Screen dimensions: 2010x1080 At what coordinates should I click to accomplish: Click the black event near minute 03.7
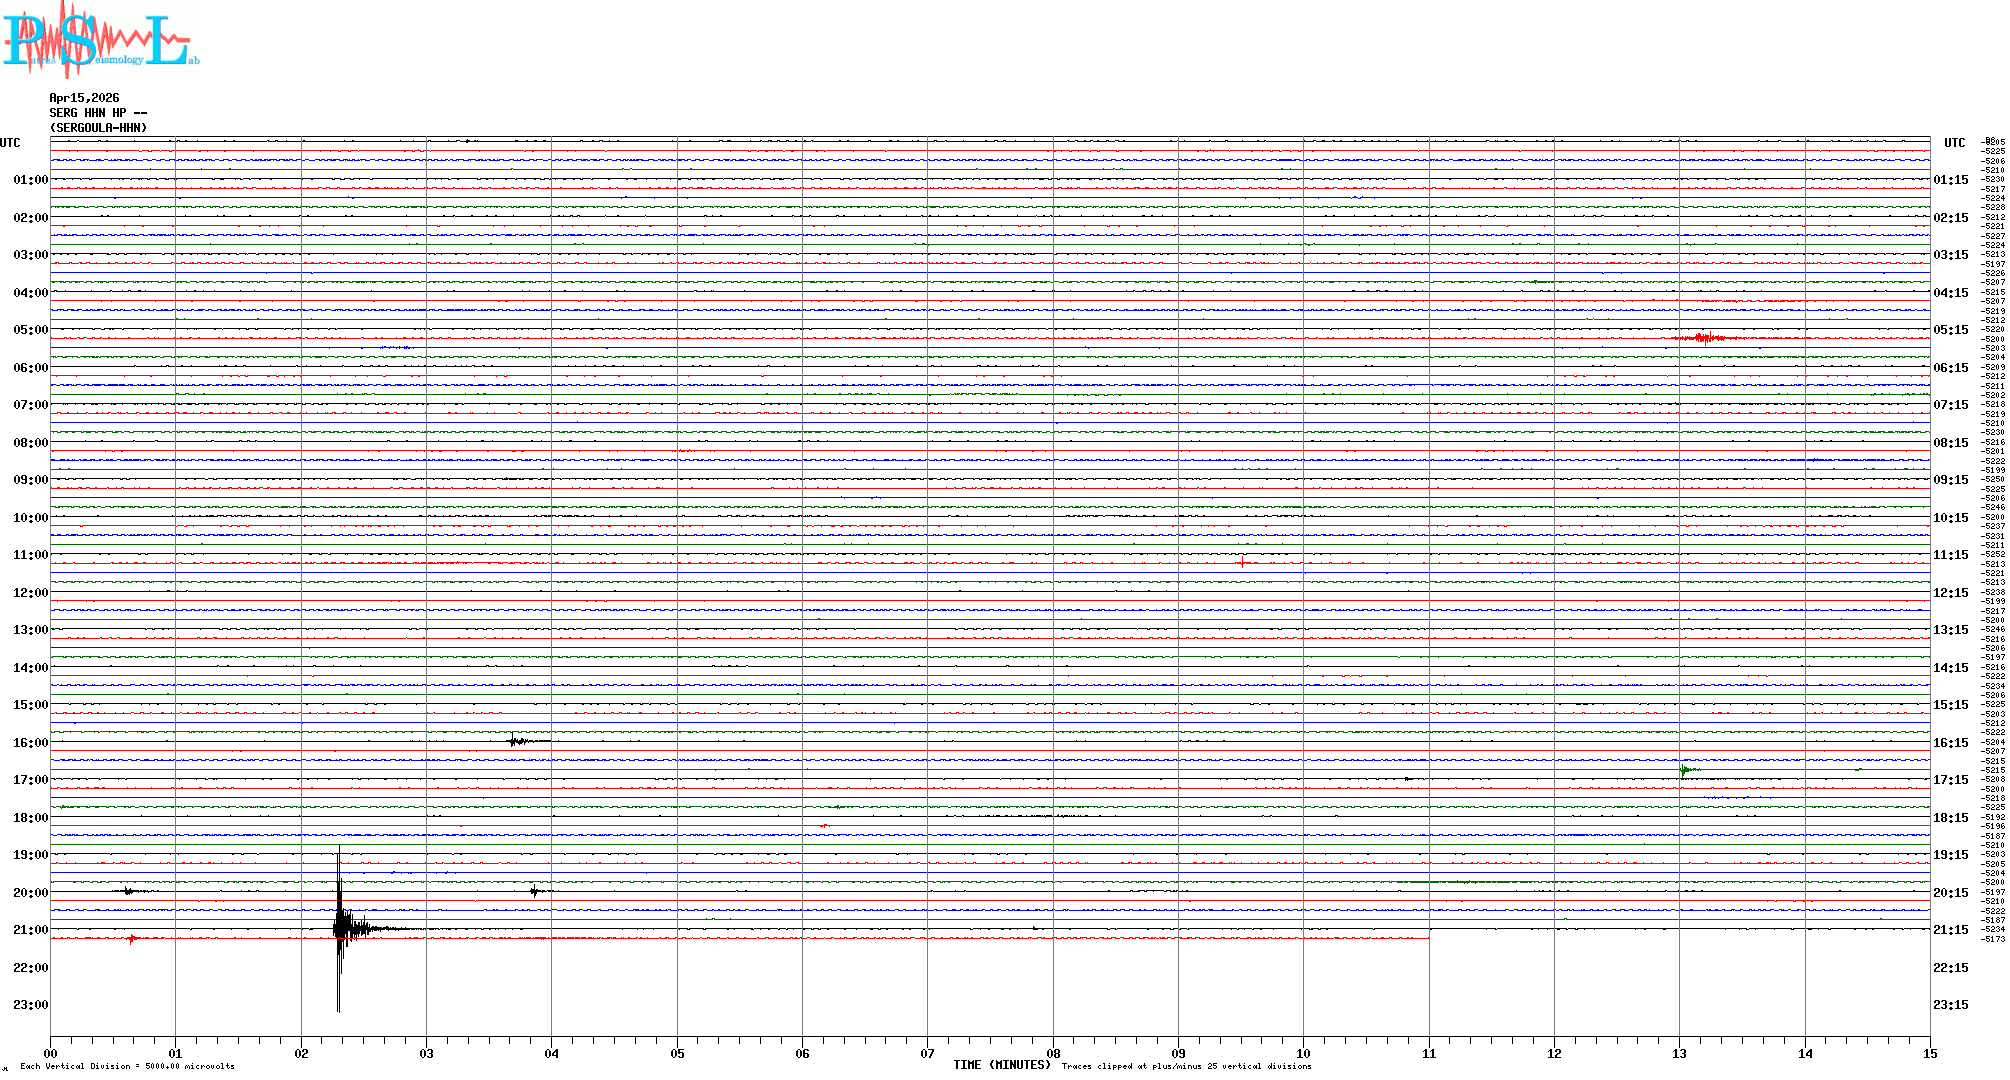coord(515,741)
